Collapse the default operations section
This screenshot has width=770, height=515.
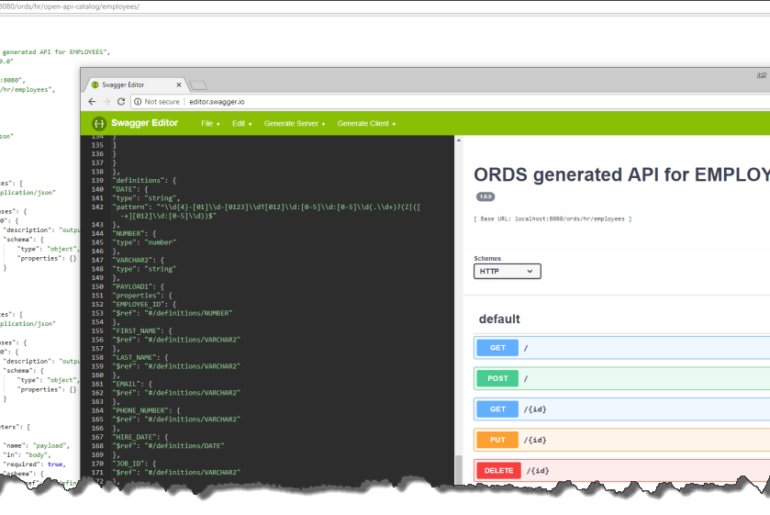pyautogui.click(x=499, y=319)
